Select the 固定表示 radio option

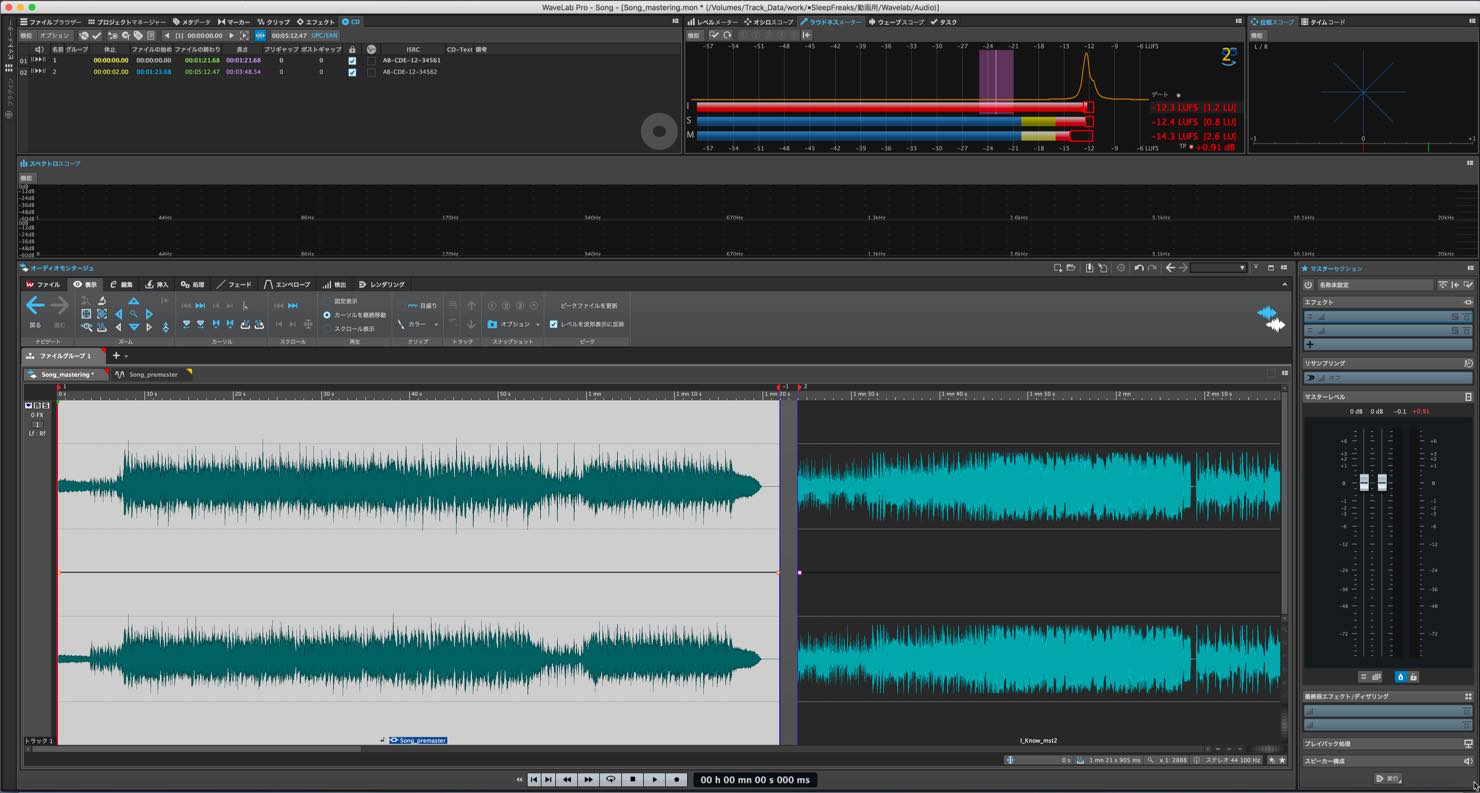click(327, 301)
